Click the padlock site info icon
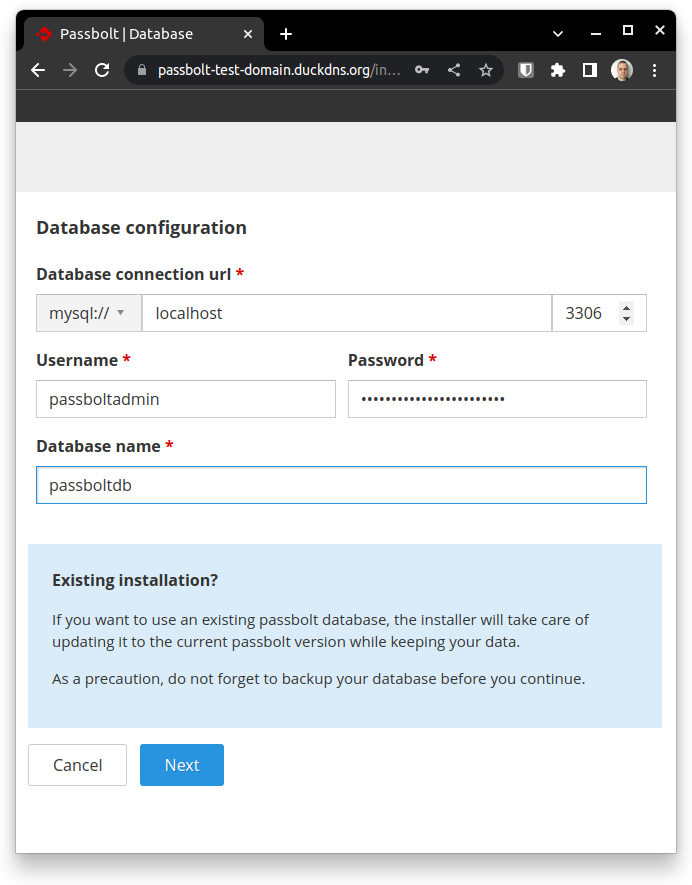This screenshot has width=692, height=885. (x=142, y=70)
